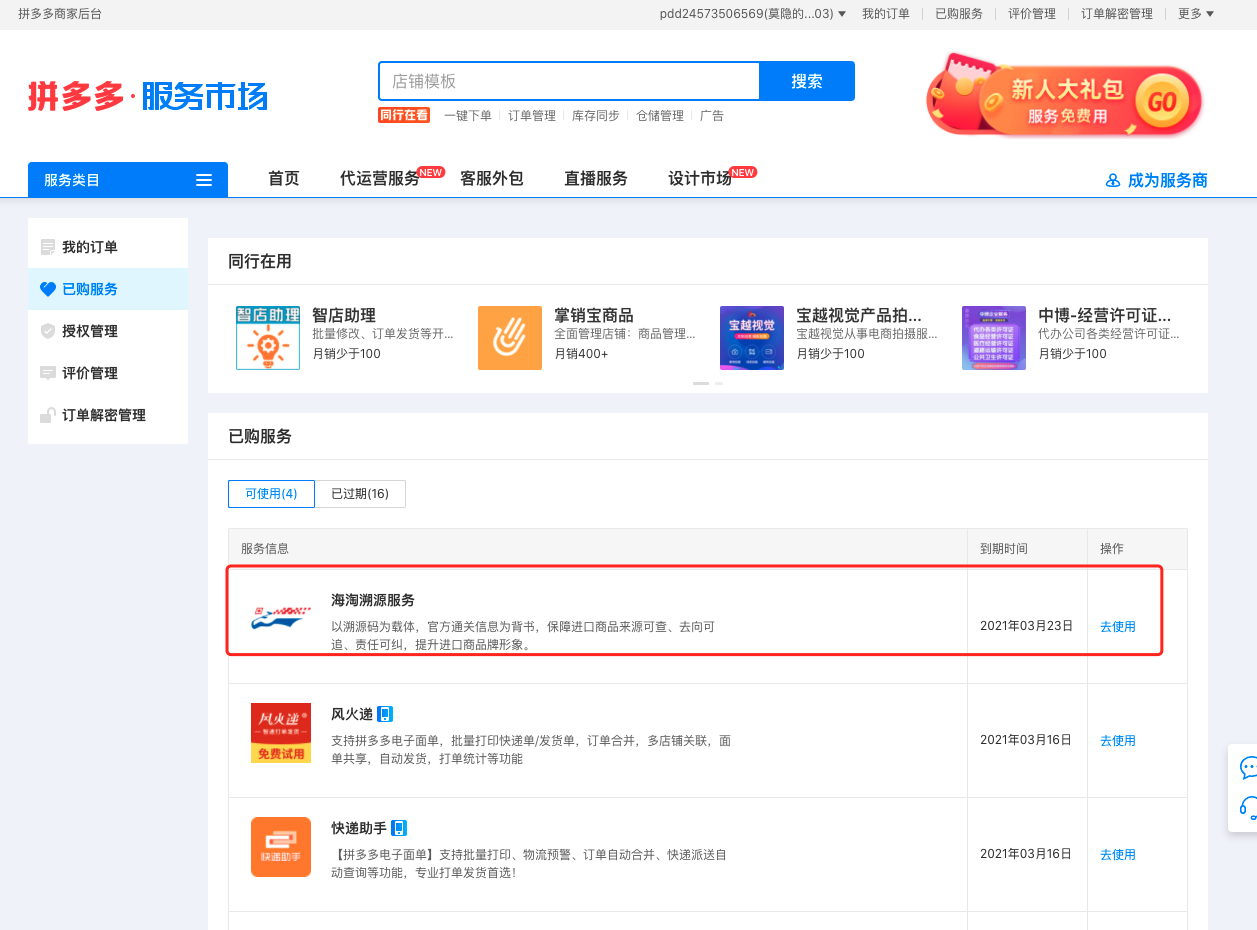Switch to the 已过期(16) tab
The height and width of the screenshot is (930, 1257).
(360, 494)
